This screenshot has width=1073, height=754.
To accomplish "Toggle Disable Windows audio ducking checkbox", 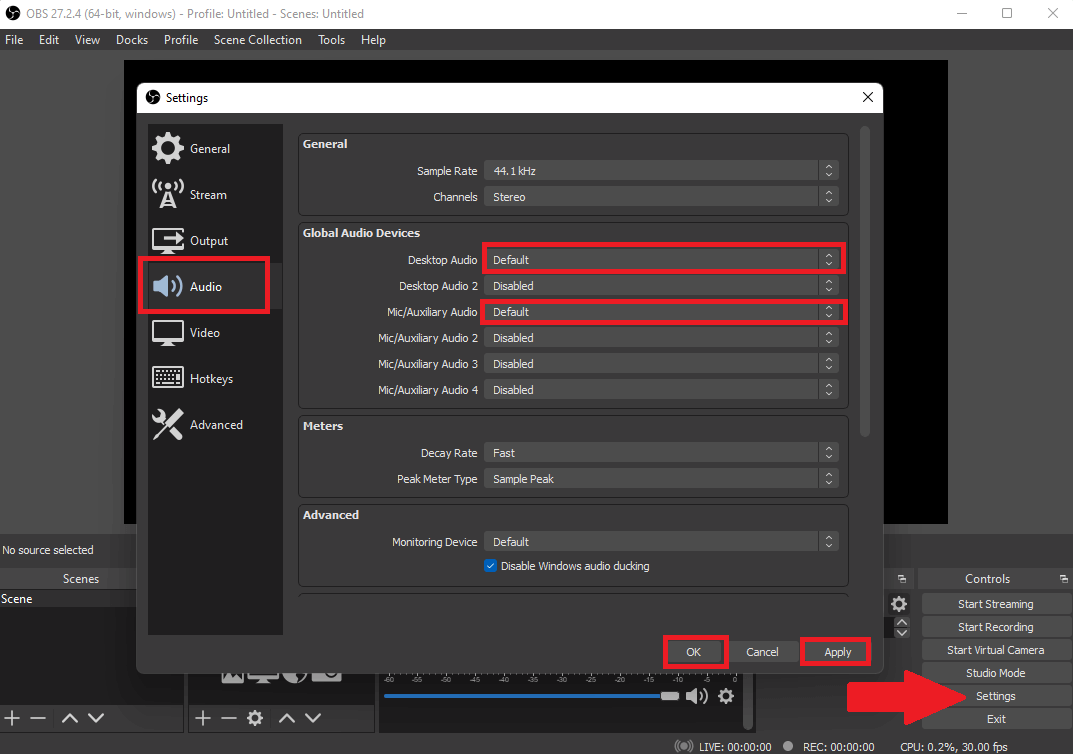I will click(x=490, y=566).
